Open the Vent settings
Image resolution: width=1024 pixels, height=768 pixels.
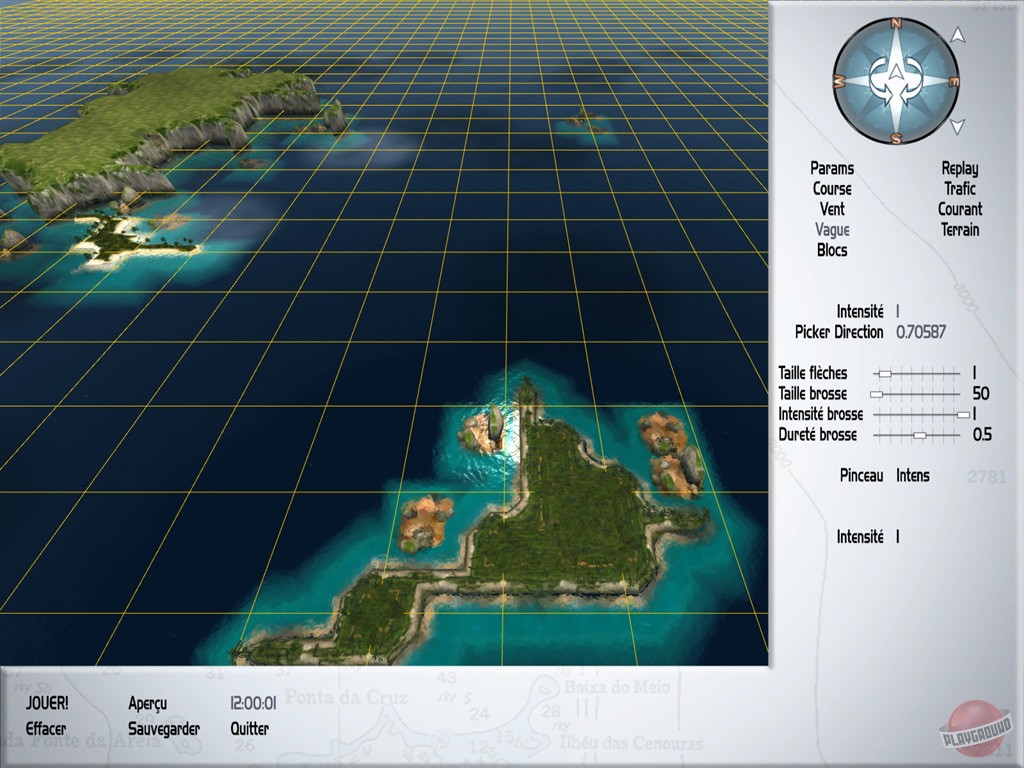click(x=834, y=209)
